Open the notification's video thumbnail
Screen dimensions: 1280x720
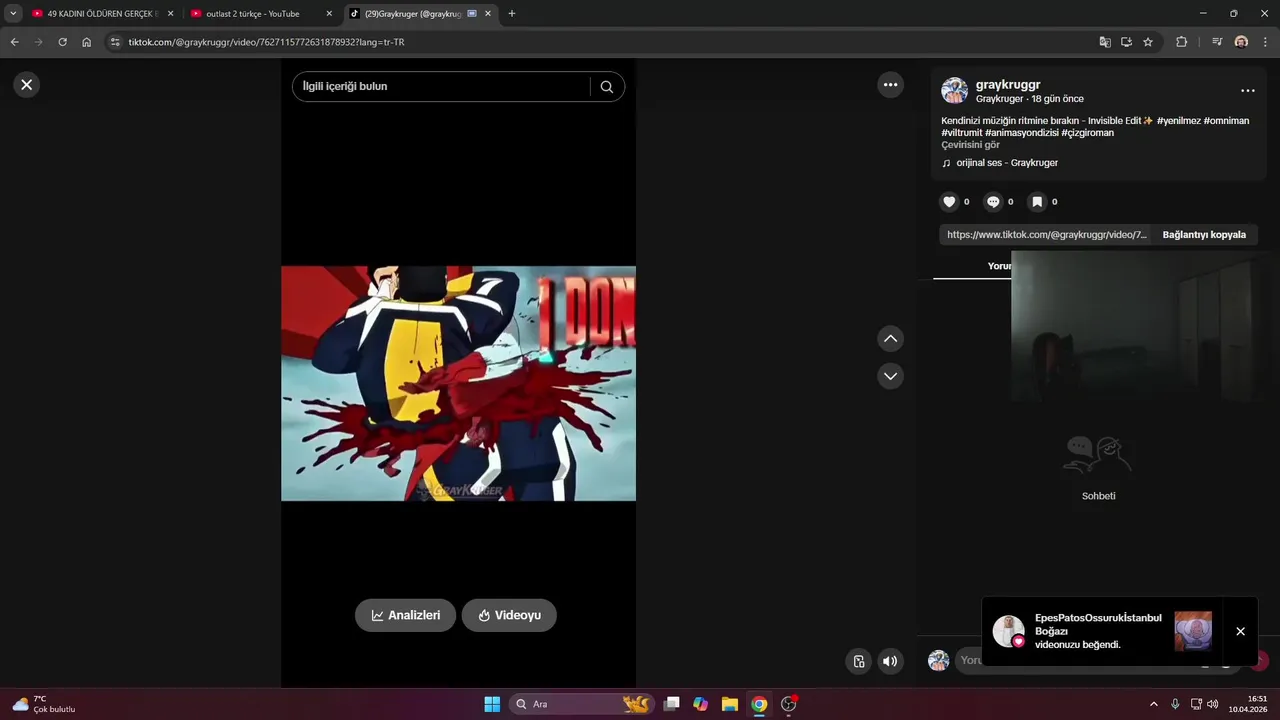1193,631
